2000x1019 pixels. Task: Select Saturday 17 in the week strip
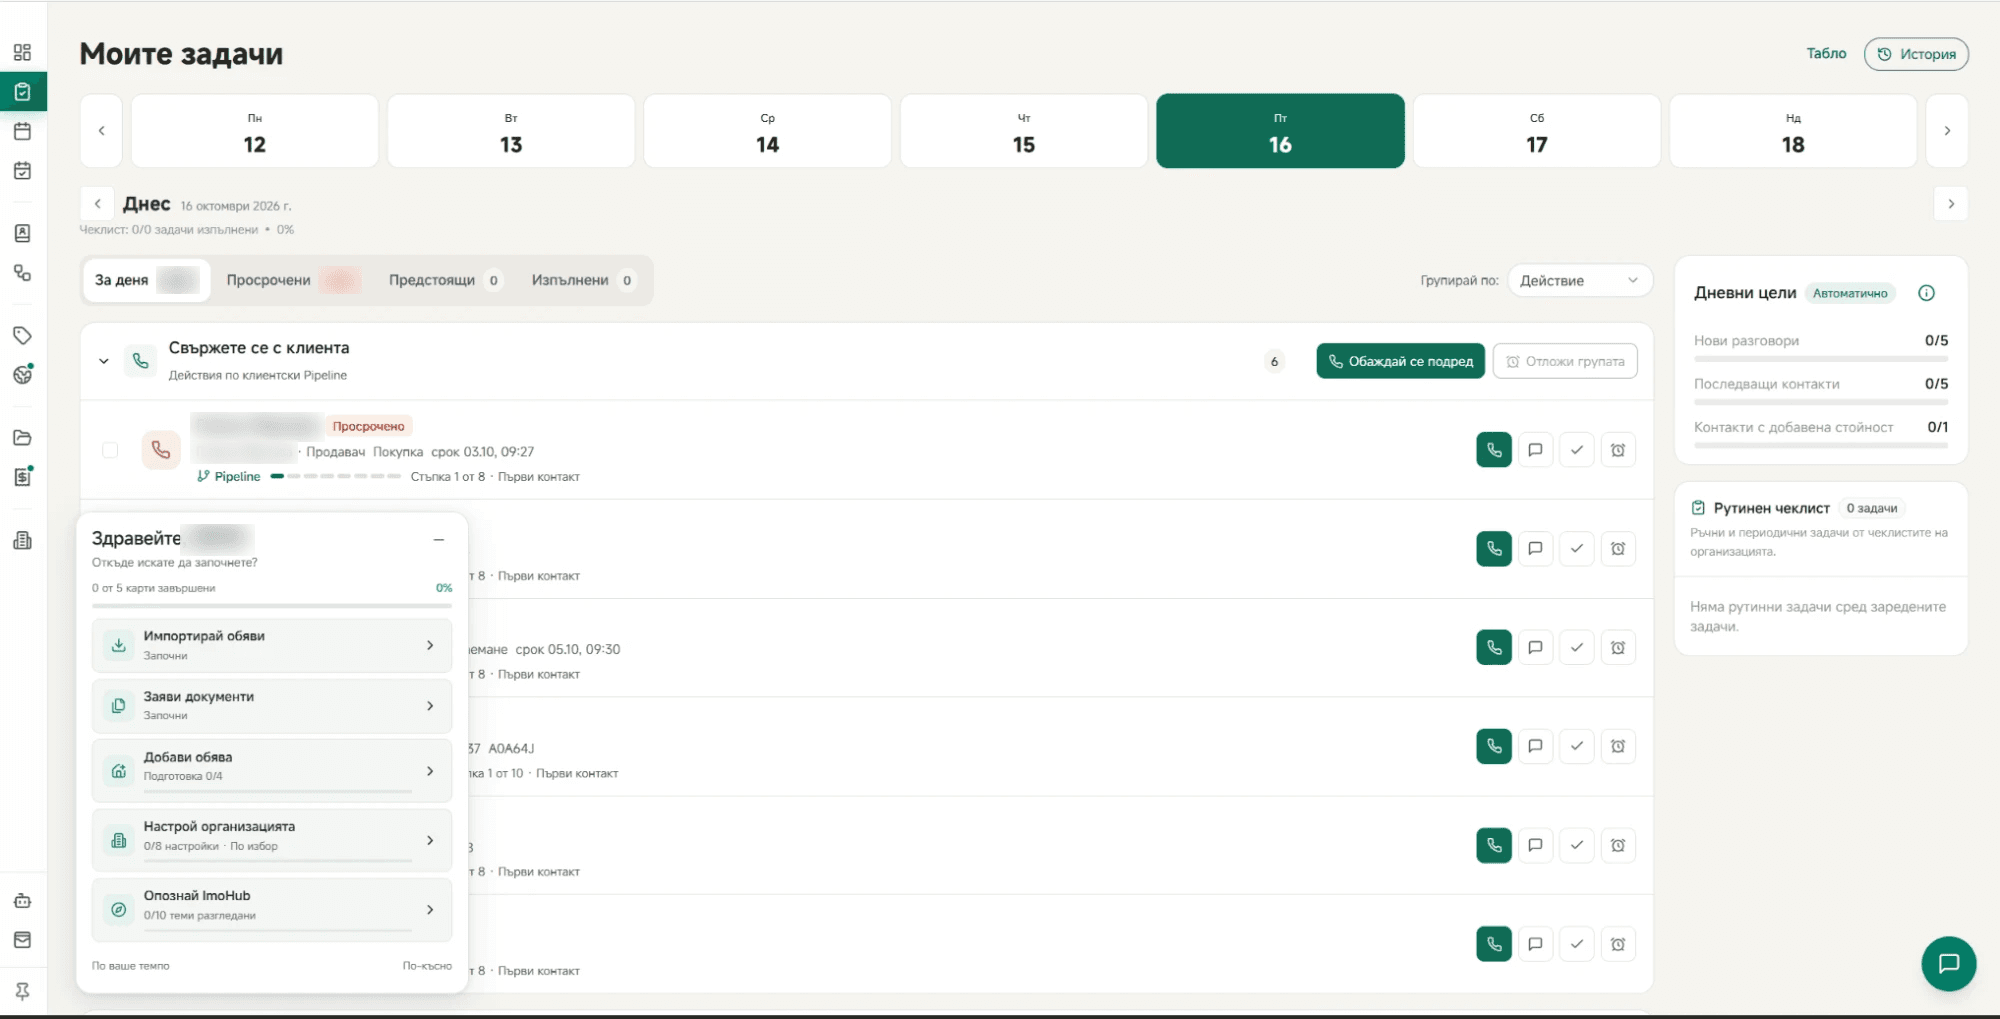tap(1536, 131)
